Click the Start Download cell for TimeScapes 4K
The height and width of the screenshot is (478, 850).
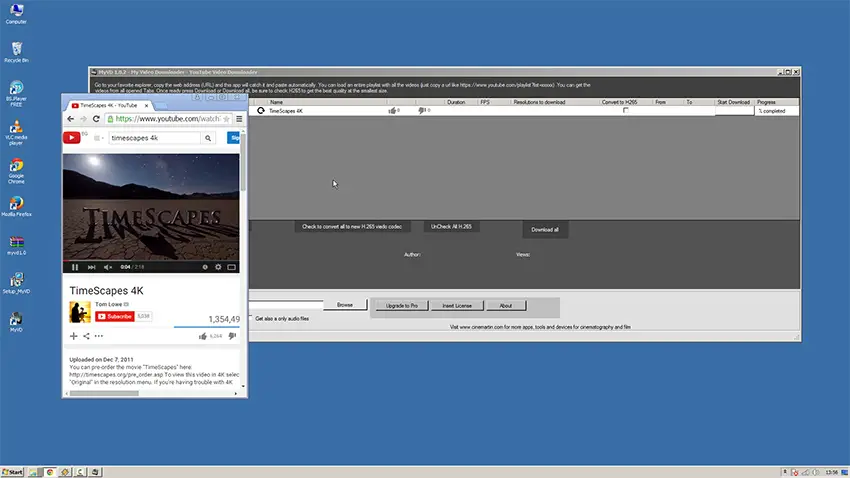(x=734, y=111)
